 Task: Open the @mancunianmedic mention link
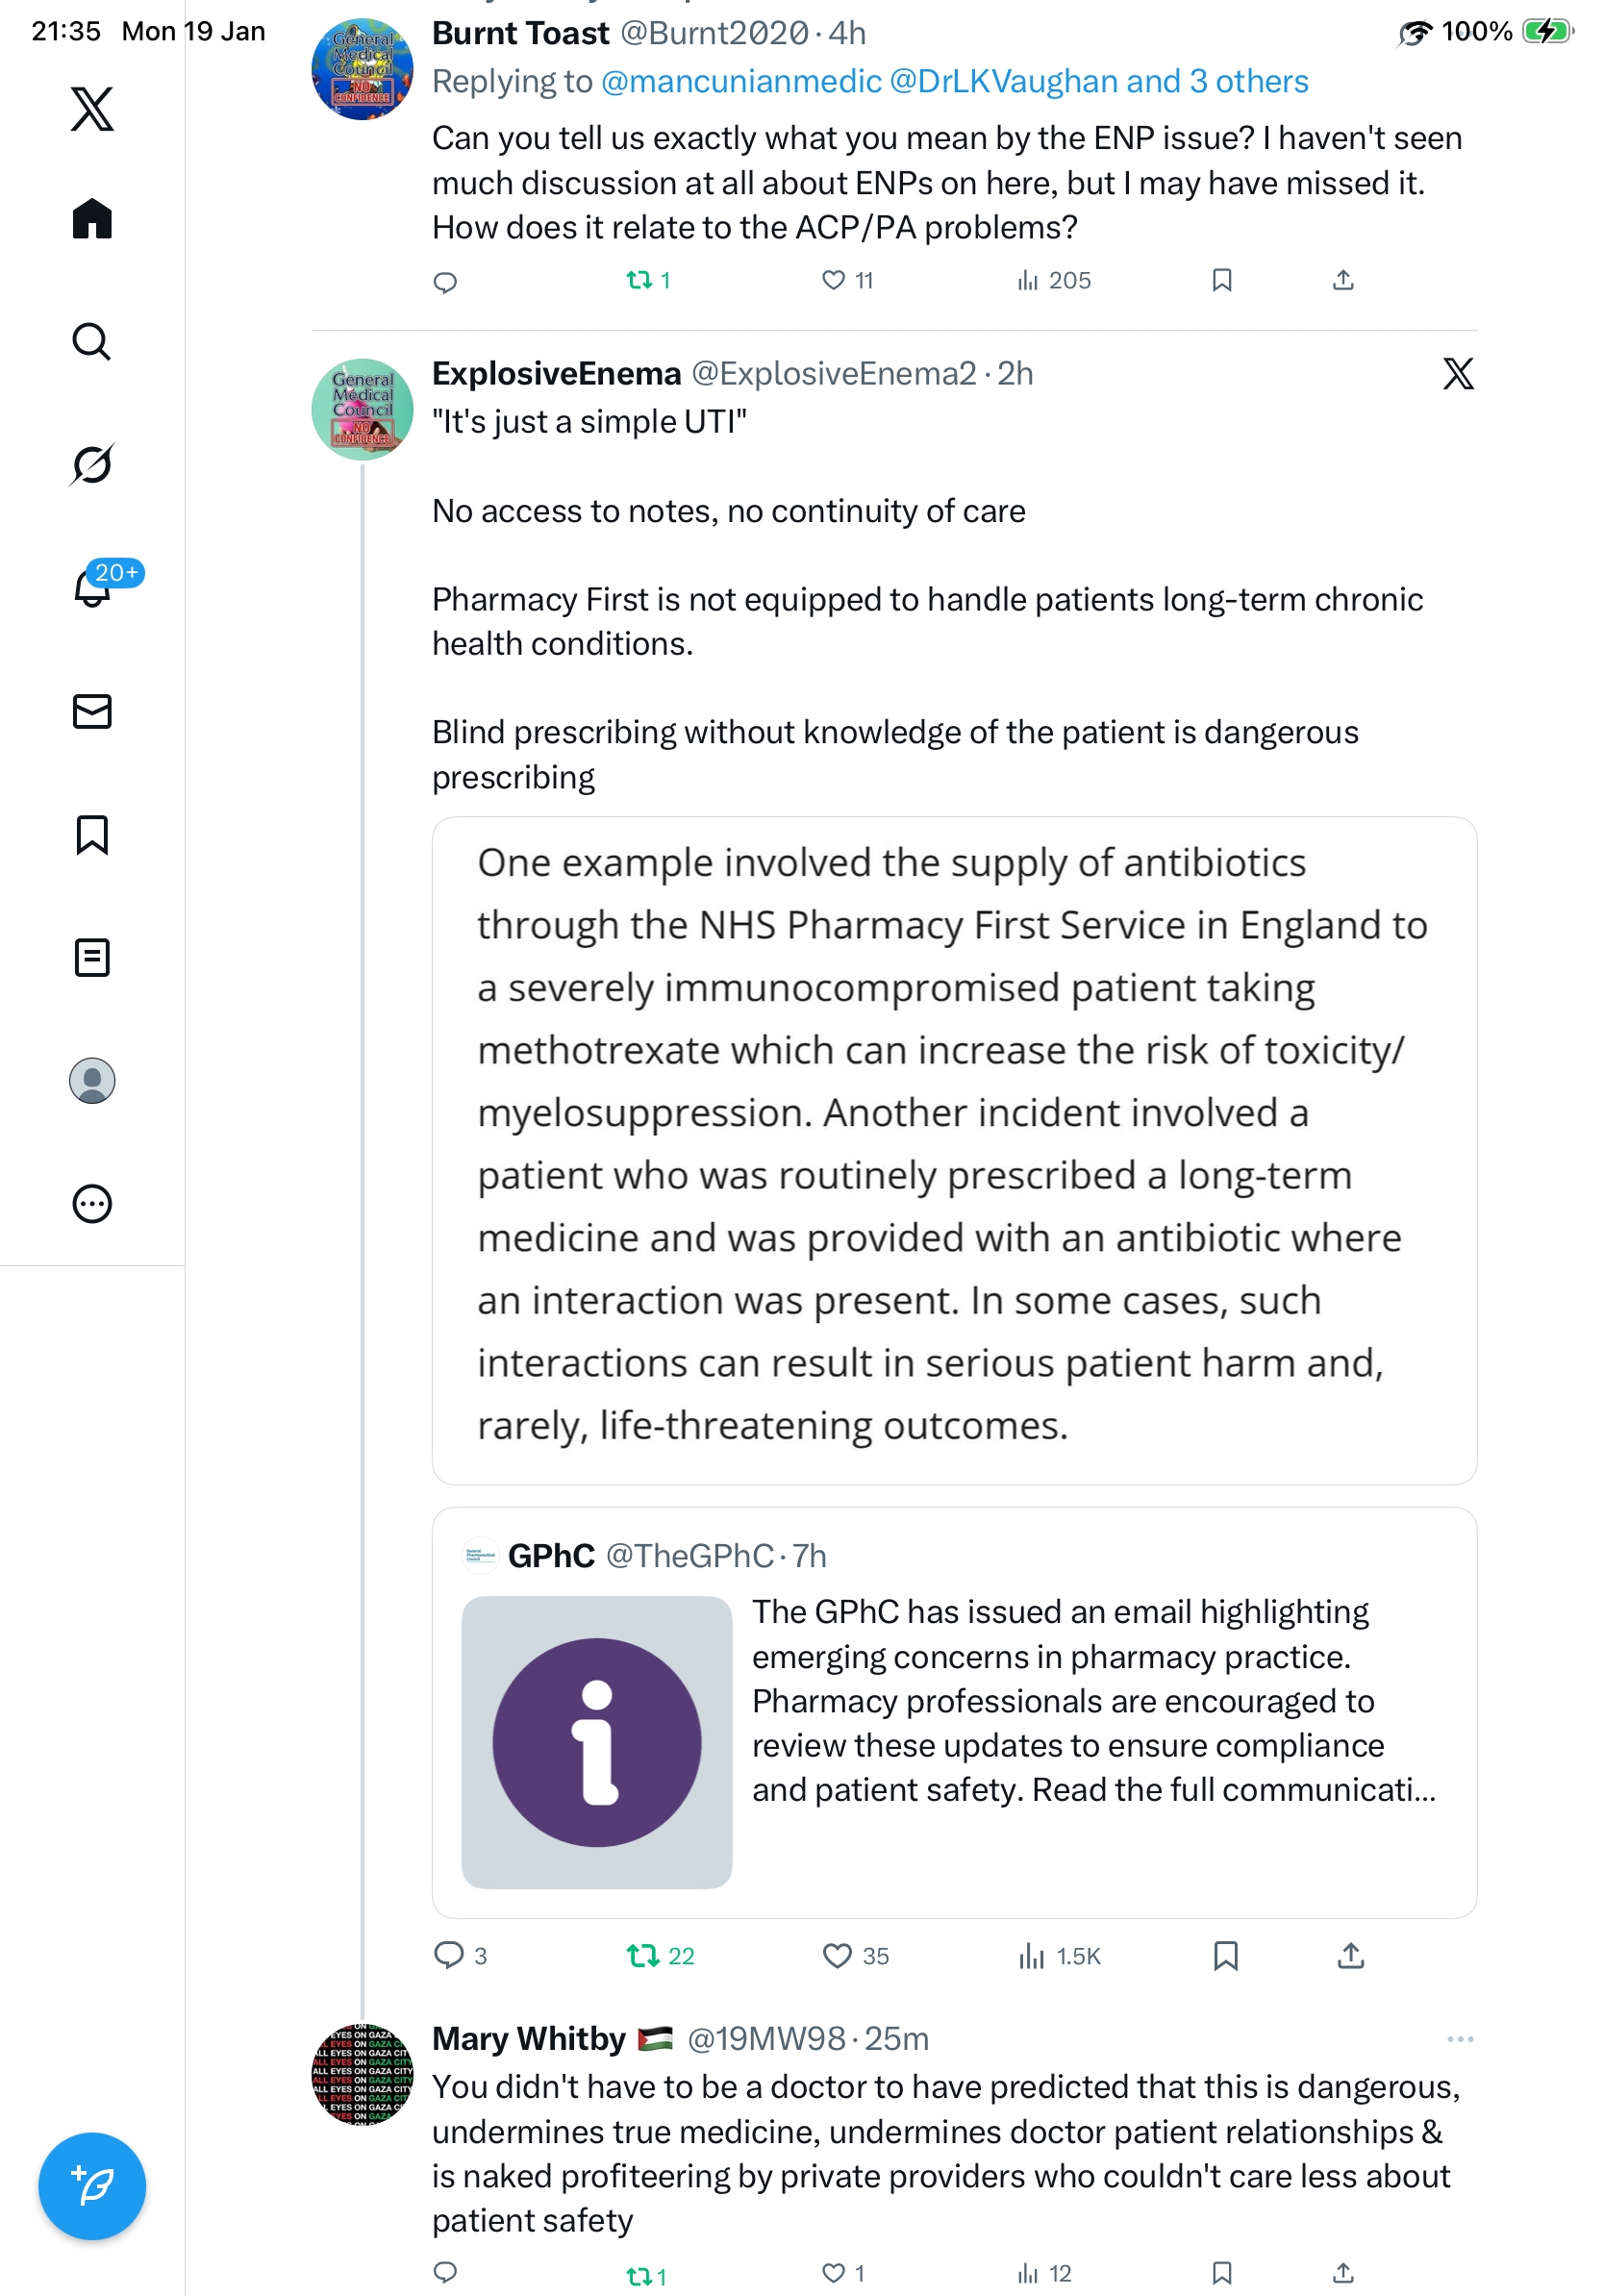[741, 82]
